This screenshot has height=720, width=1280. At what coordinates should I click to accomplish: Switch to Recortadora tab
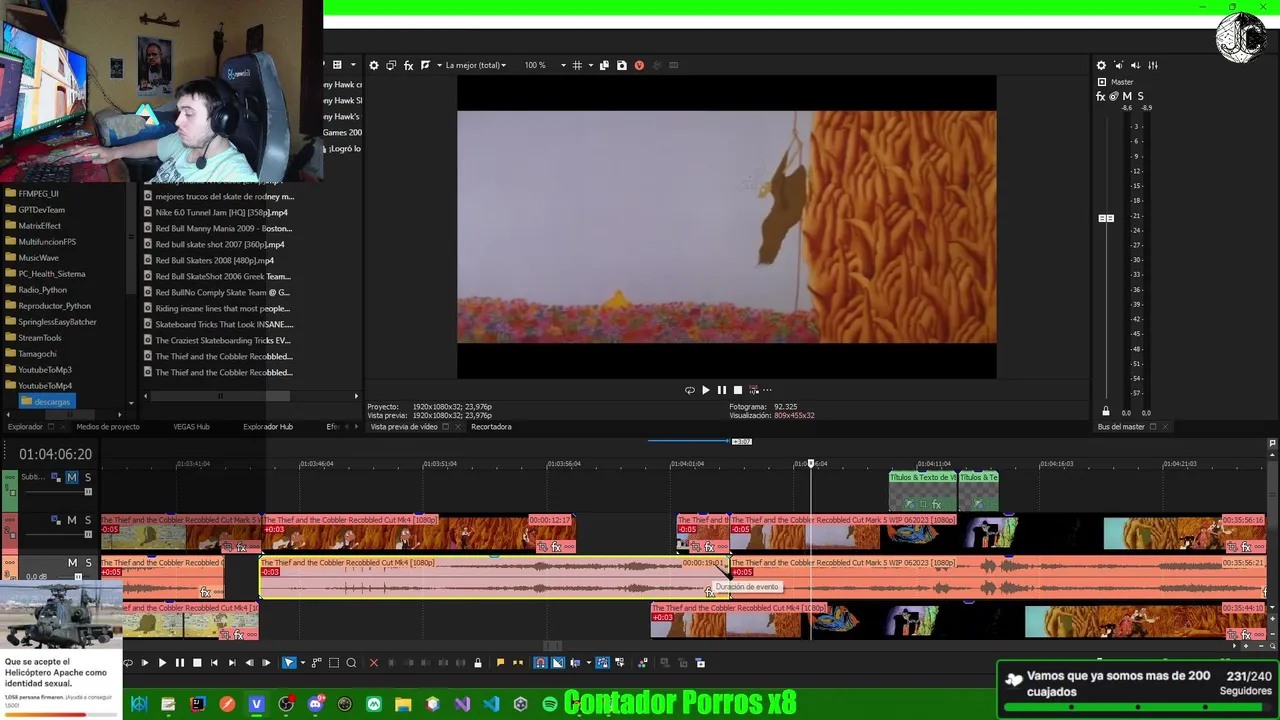point(491,427)
